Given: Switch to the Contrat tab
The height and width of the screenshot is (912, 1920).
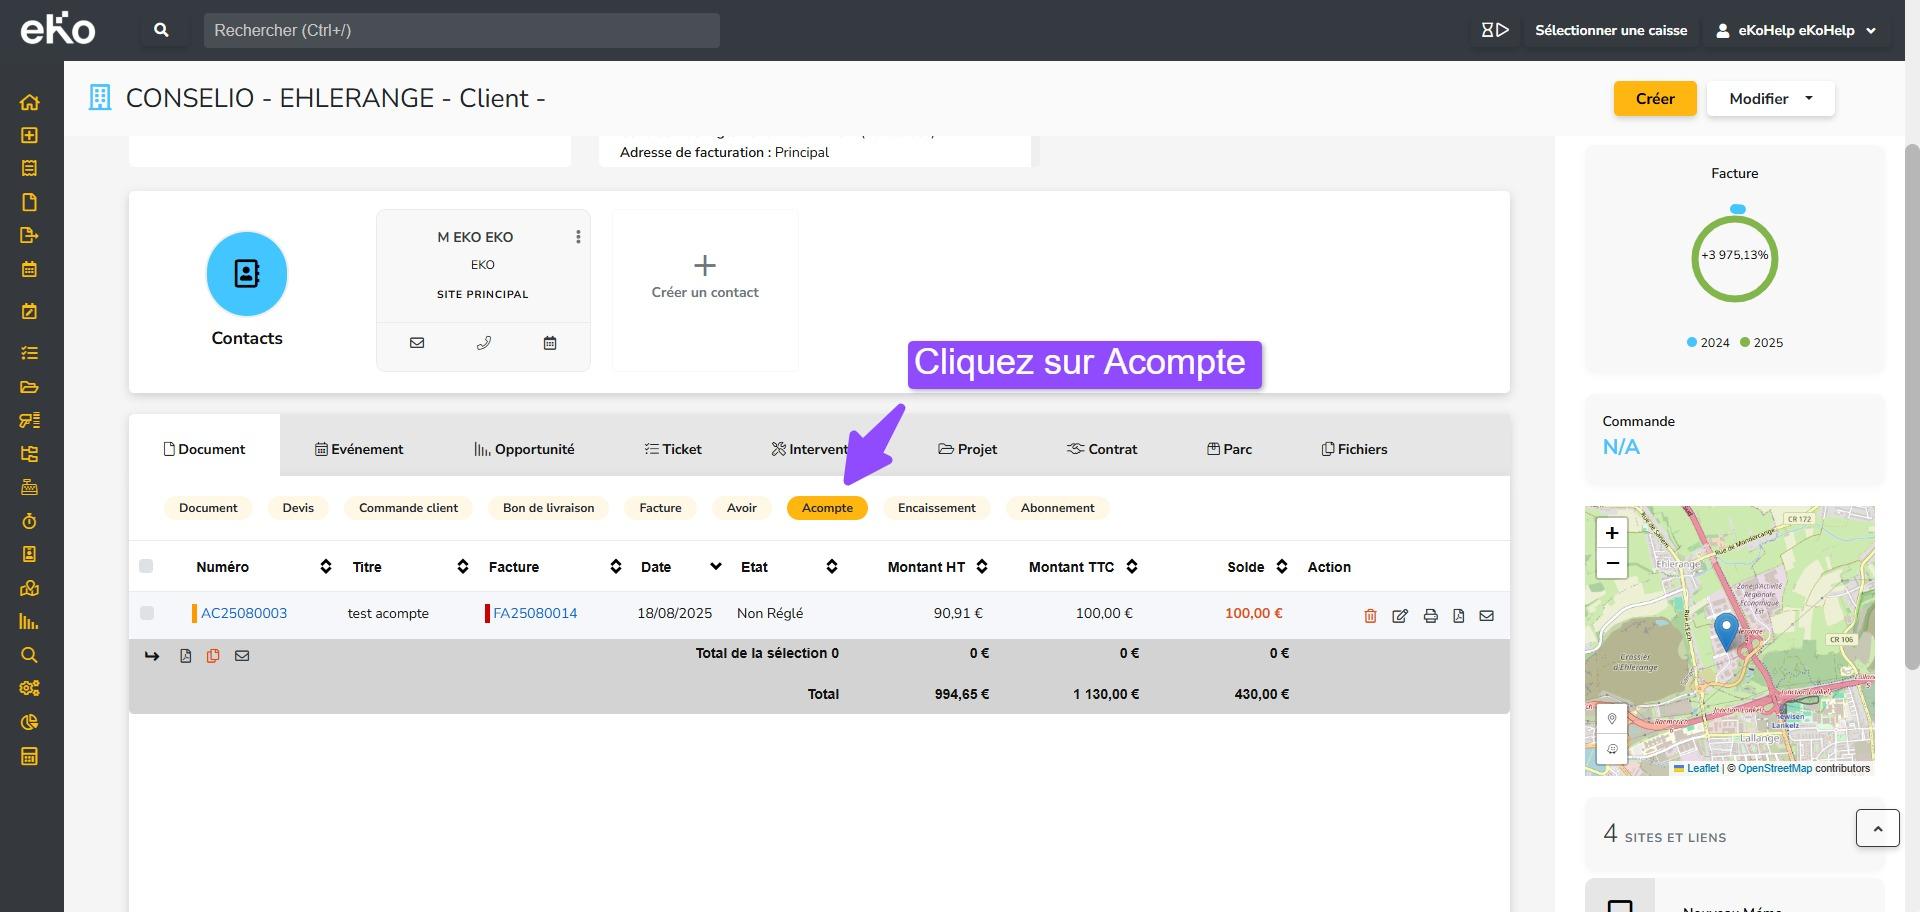Looking at the screenshot, I should click(1102, 449).
